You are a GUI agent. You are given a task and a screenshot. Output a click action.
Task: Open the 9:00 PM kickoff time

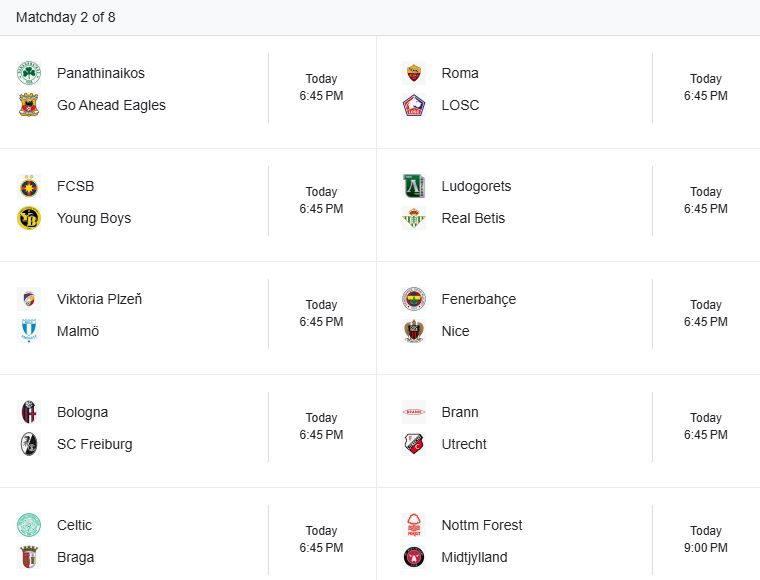(x=705, y=548)
